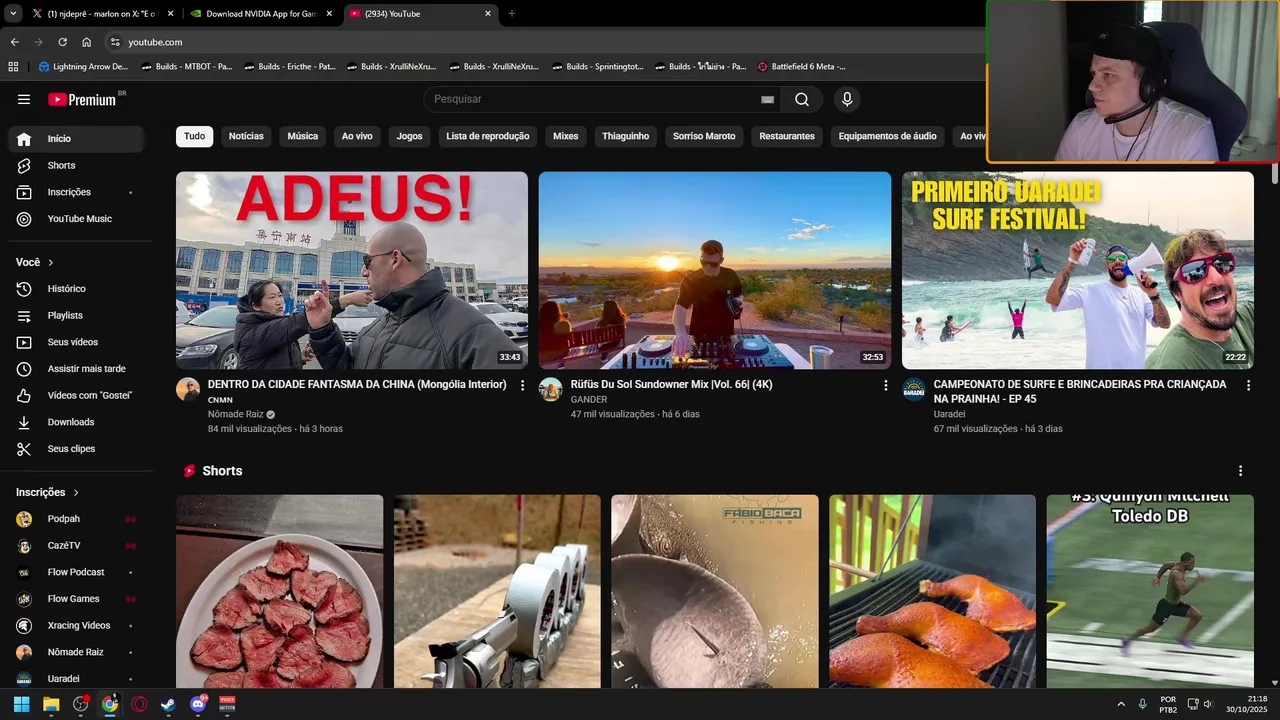Viewport: 1280px width, 720px height.
Task: Play the Uaradei Surf Festival thumbnail
Action: click(x=1078, y=270)
